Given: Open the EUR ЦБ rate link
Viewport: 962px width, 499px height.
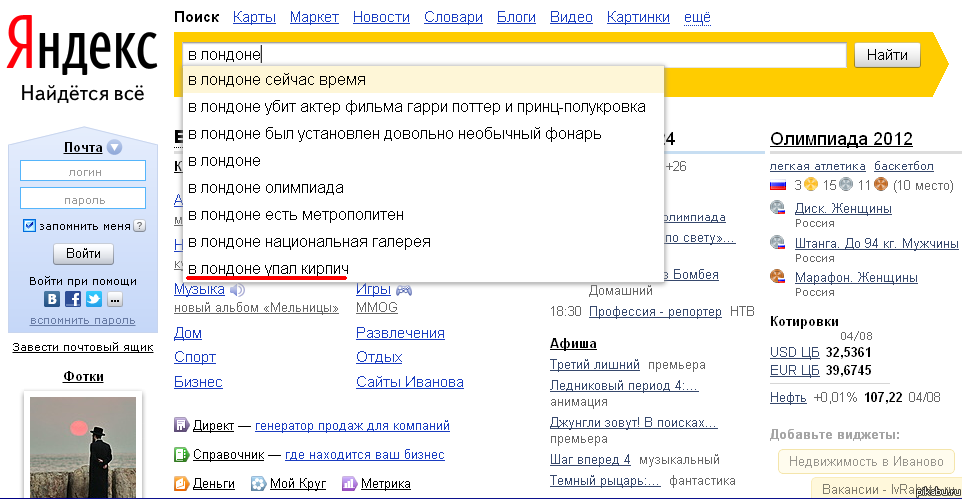Looking at the screenshot, I should 795,370.
